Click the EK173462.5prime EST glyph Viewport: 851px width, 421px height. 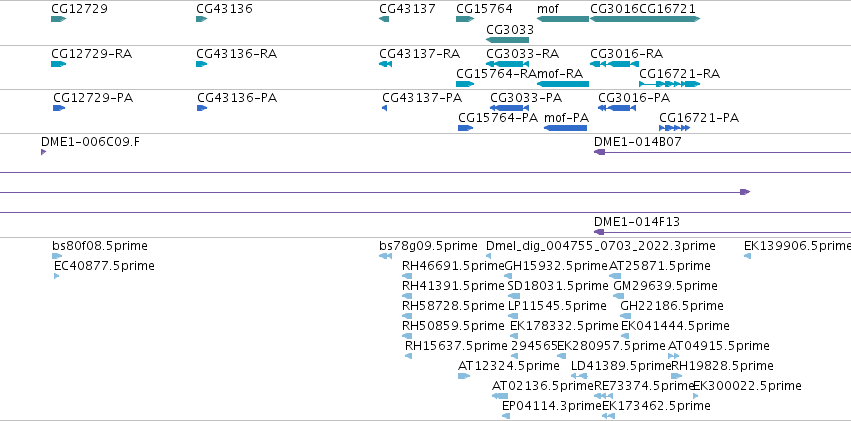pos(608,416)
